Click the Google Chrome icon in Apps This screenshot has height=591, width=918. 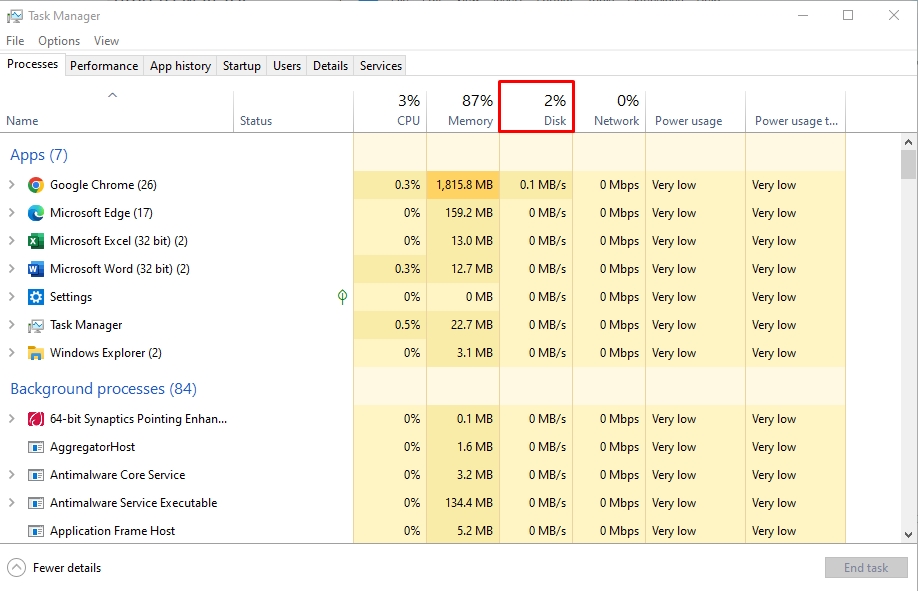click(x=36, y=185)
